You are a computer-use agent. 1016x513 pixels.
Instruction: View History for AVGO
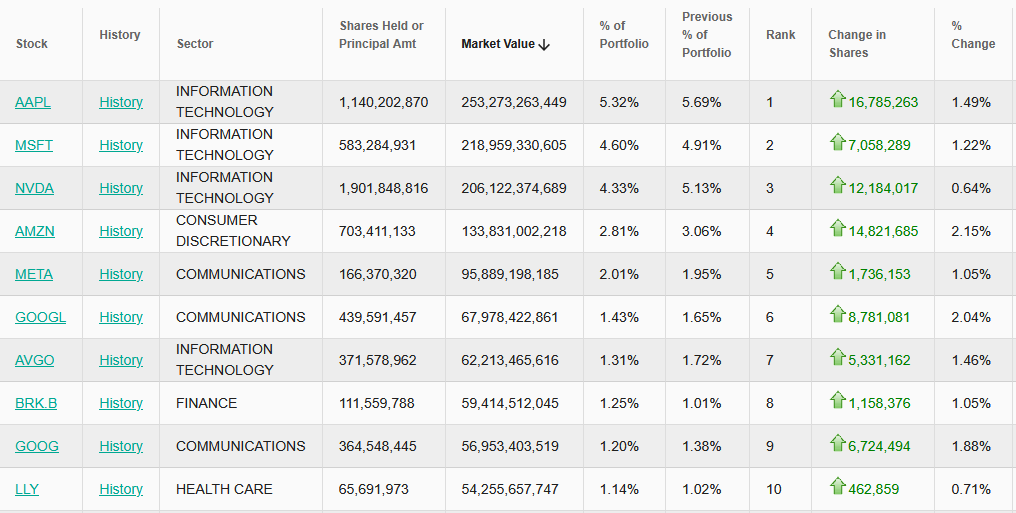pos(121,360)
